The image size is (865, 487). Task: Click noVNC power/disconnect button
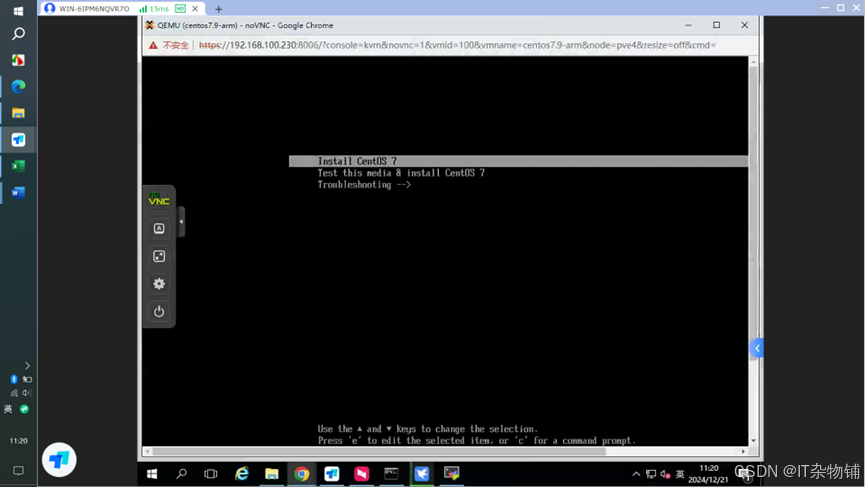click(159, 311)
